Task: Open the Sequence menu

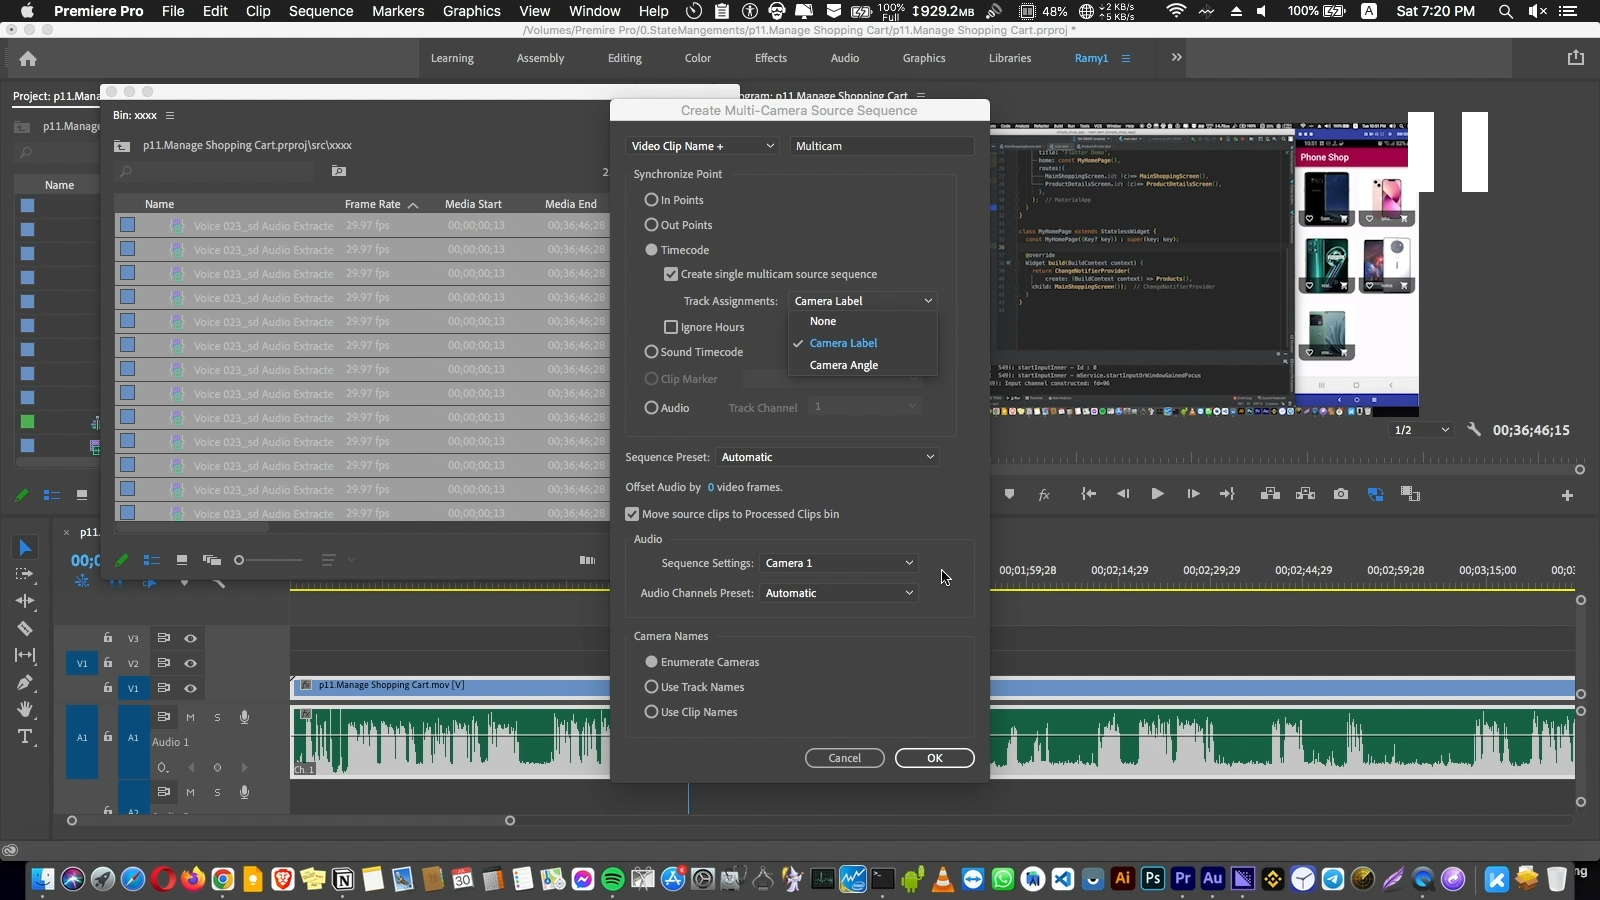Action: pyautogui.click(x=321, y=11)
